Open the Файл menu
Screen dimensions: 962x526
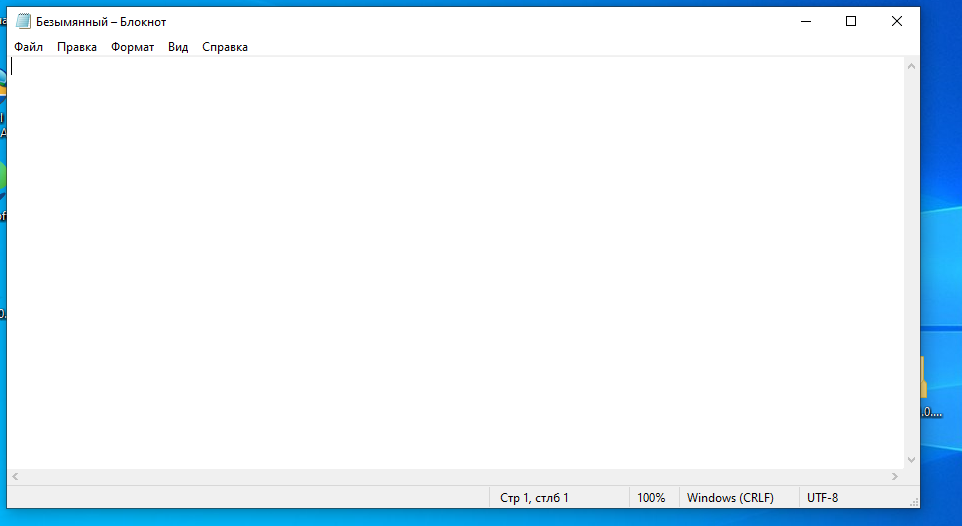[28, 47]
